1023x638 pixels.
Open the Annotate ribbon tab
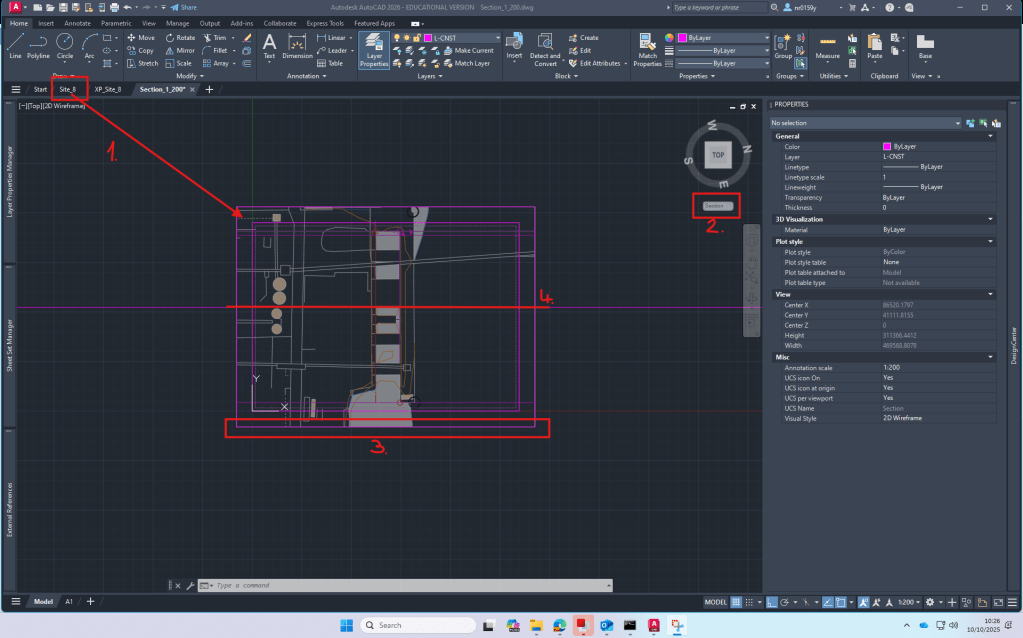[76, 22]
